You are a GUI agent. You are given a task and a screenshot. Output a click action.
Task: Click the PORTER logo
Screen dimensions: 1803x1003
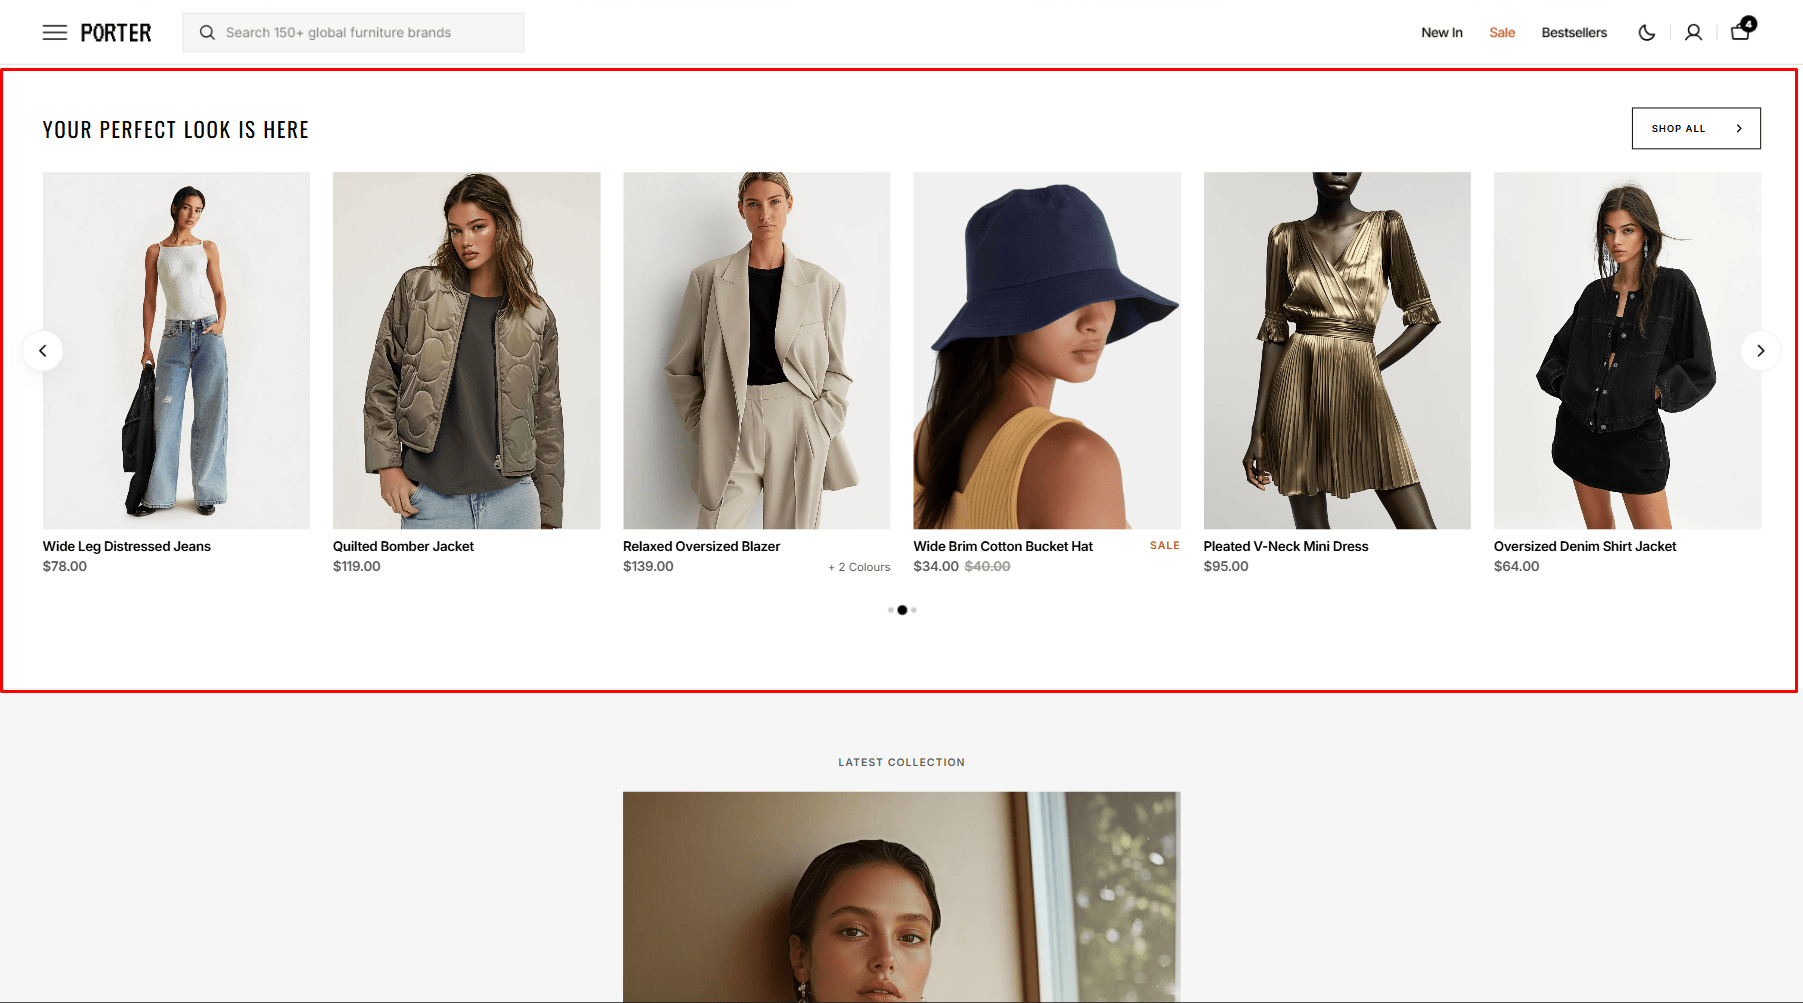pos(116,33)
